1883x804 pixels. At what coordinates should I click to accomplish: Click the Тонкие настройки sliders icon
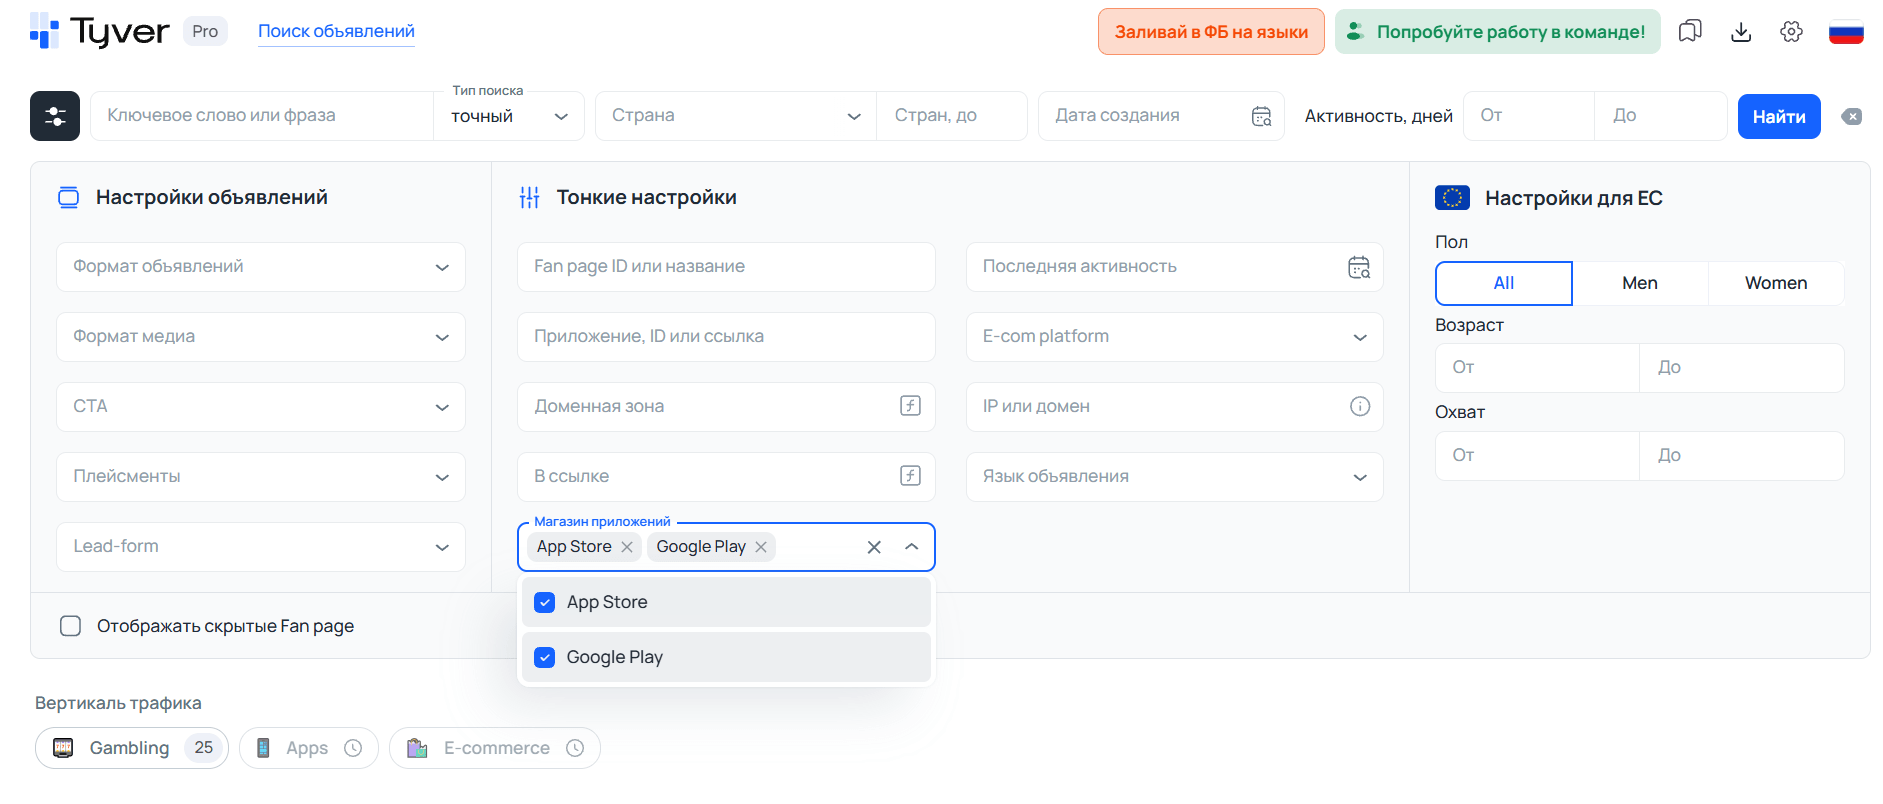point(530,198)
